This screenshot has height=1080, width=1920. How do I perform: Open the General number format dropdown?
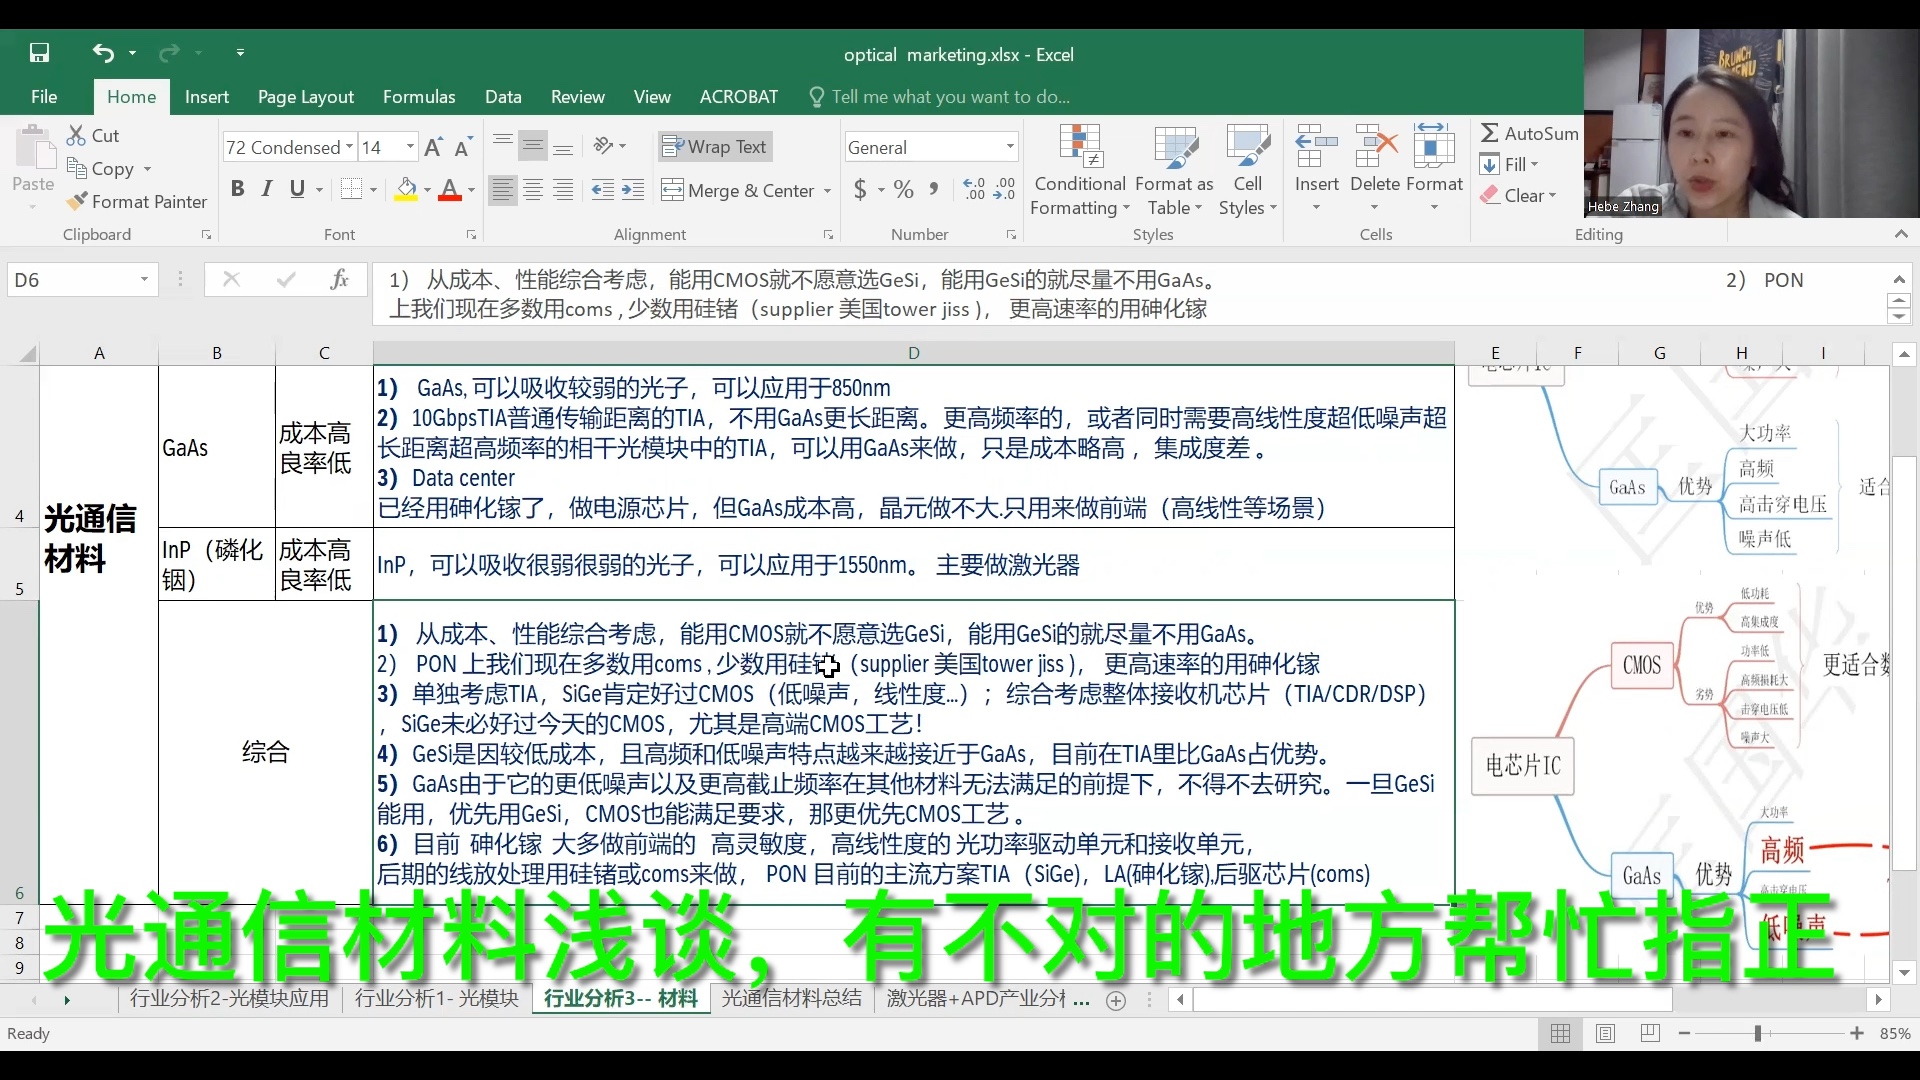[1010, 147]
